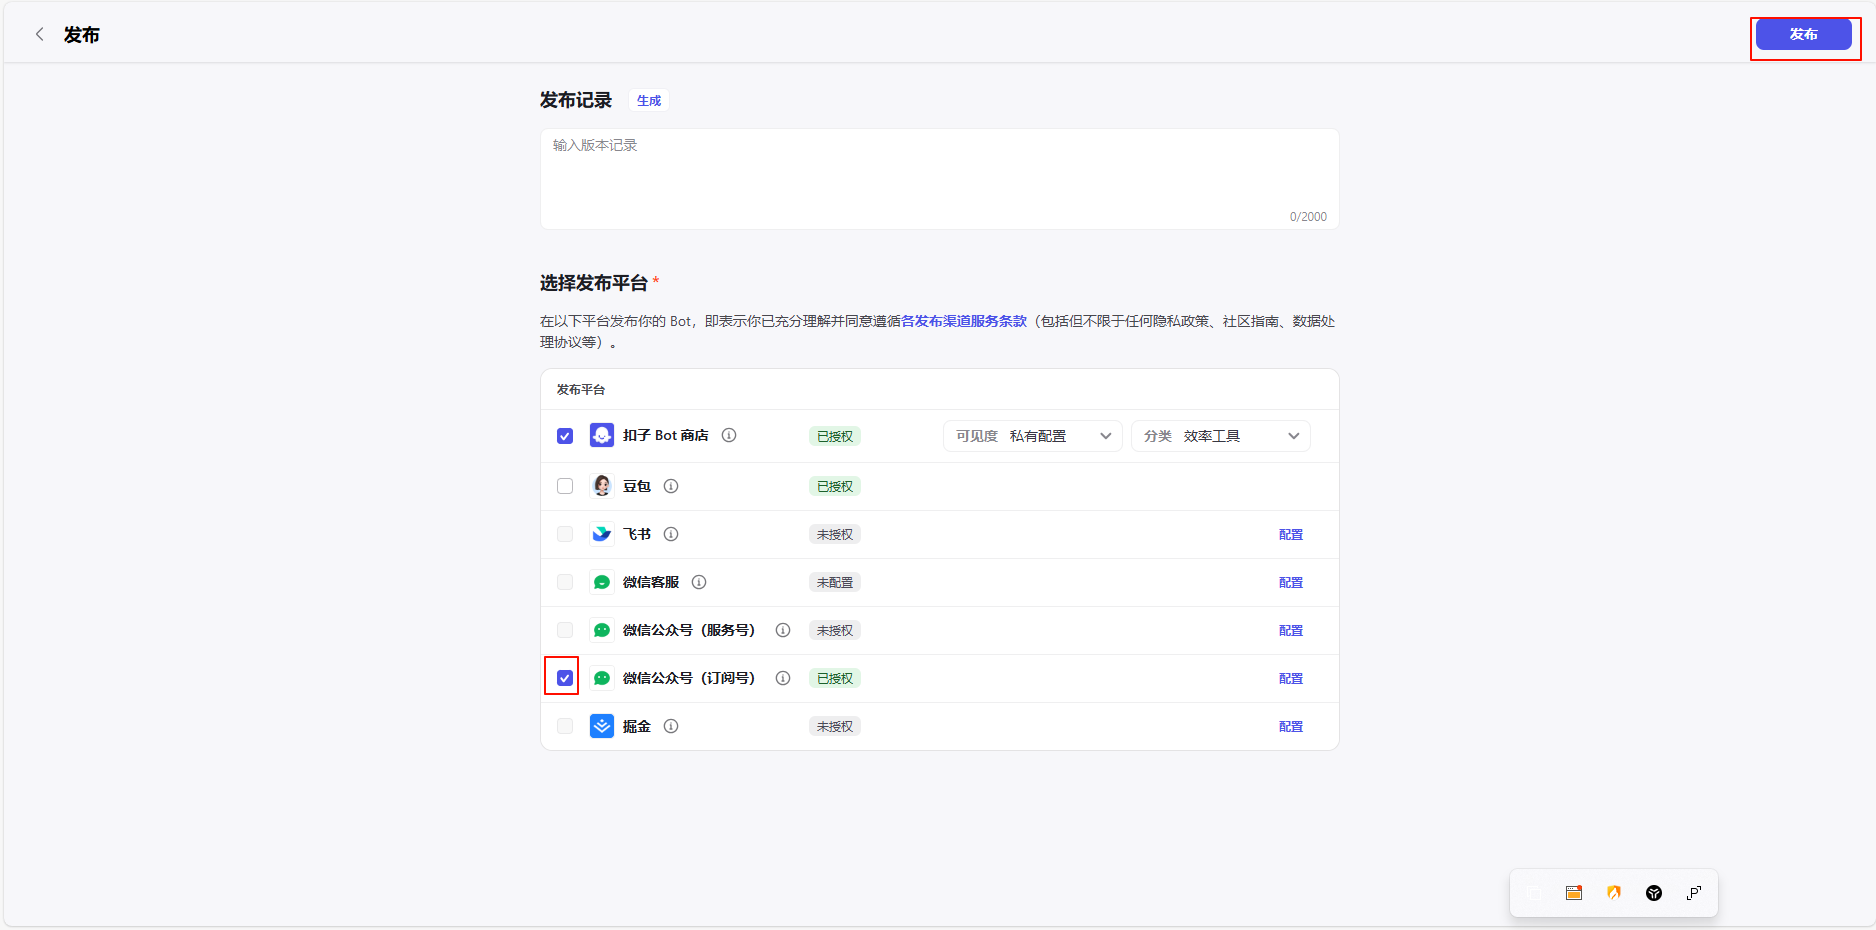Click info icon next to 扣子 Bot 商店
Viewport: 1876px width, 930px height.
tap(729, 435)
